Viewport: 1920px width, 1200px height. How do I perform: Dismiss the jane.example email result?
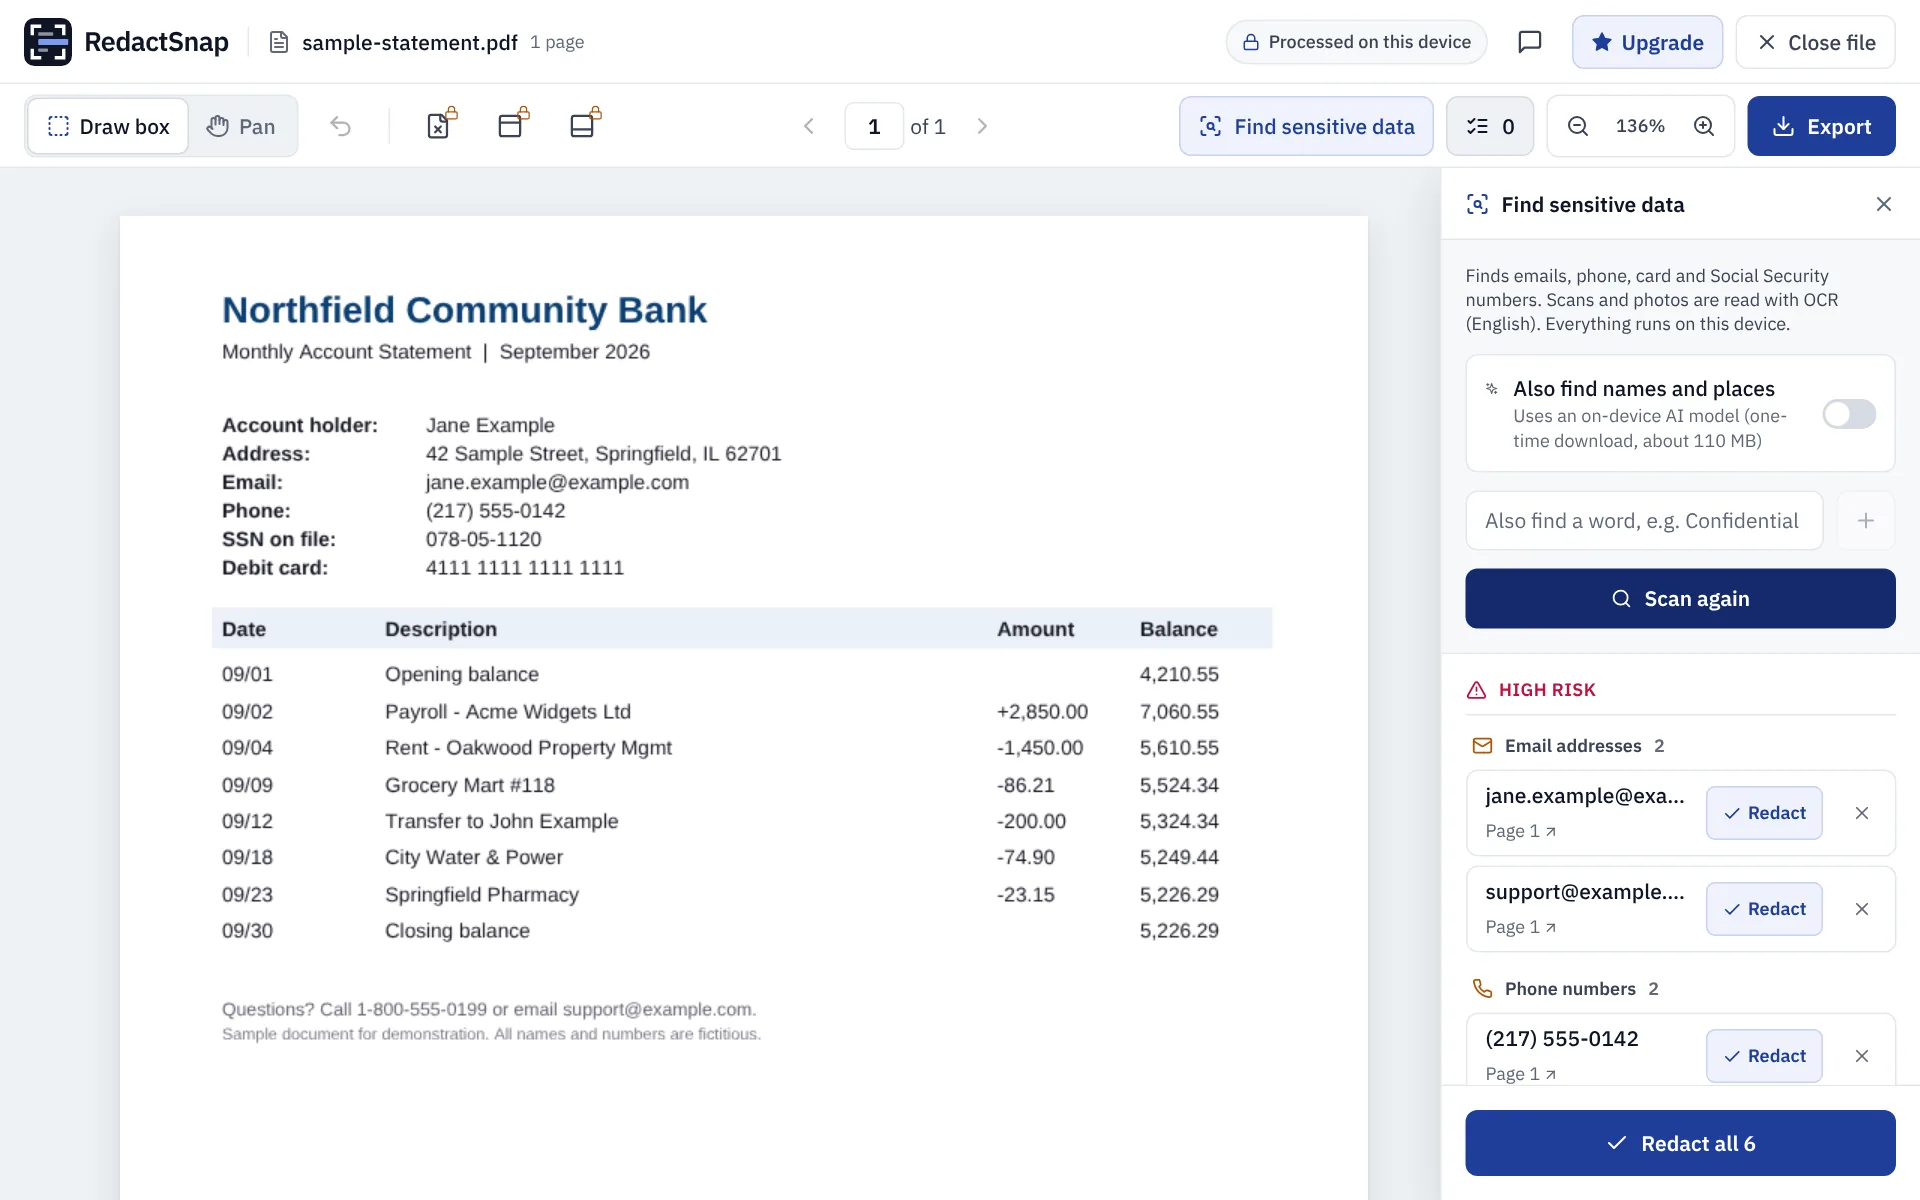[1862, 813]
